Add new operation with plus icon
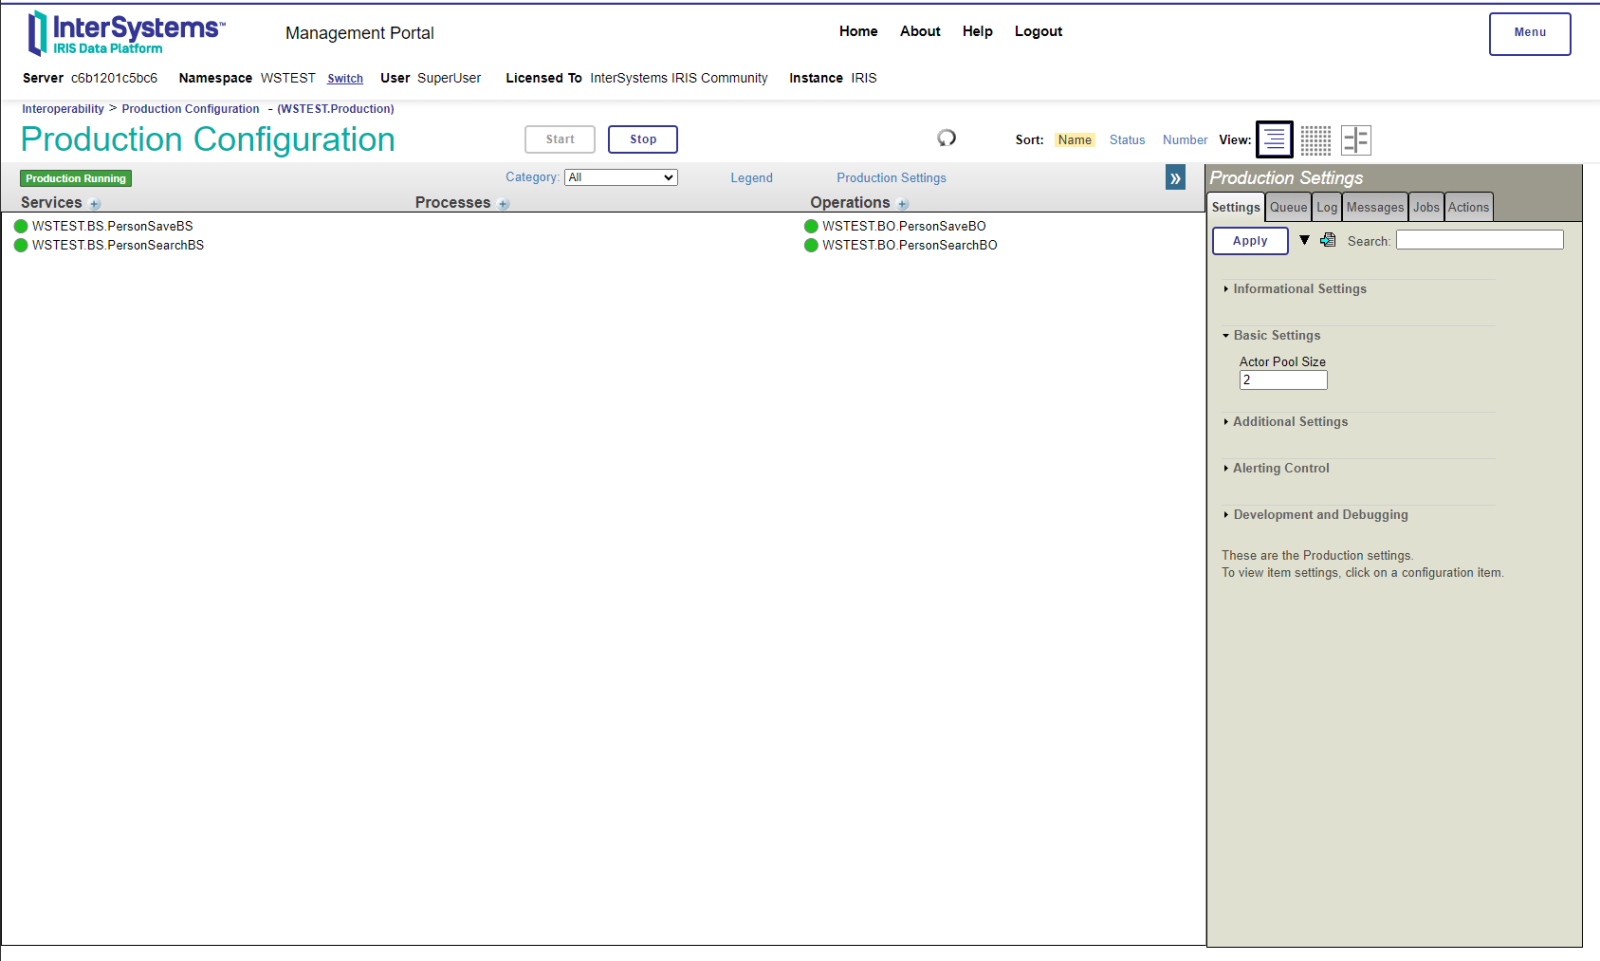The width and height of the screenshot is (1600, 961). 903,204
